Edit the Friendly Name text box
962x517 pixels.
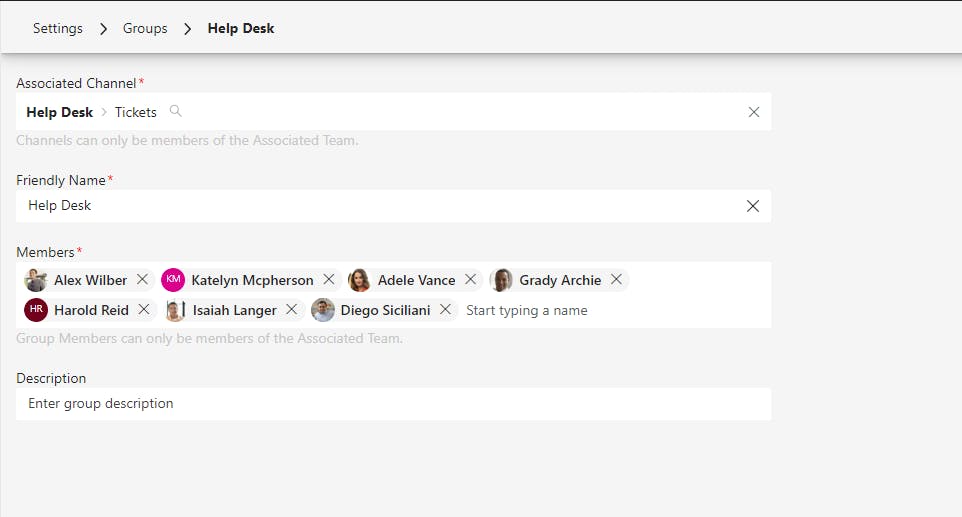pos(380,206)
